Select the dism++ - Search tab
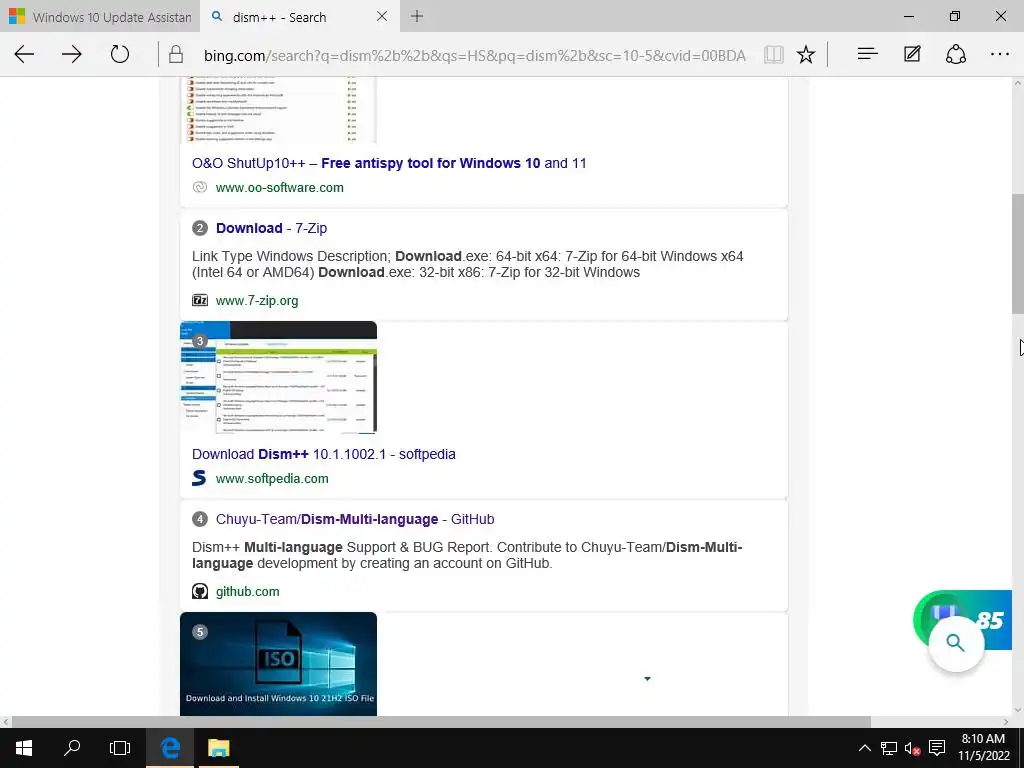Viewport: 1024px width, 768px height. 300,17
